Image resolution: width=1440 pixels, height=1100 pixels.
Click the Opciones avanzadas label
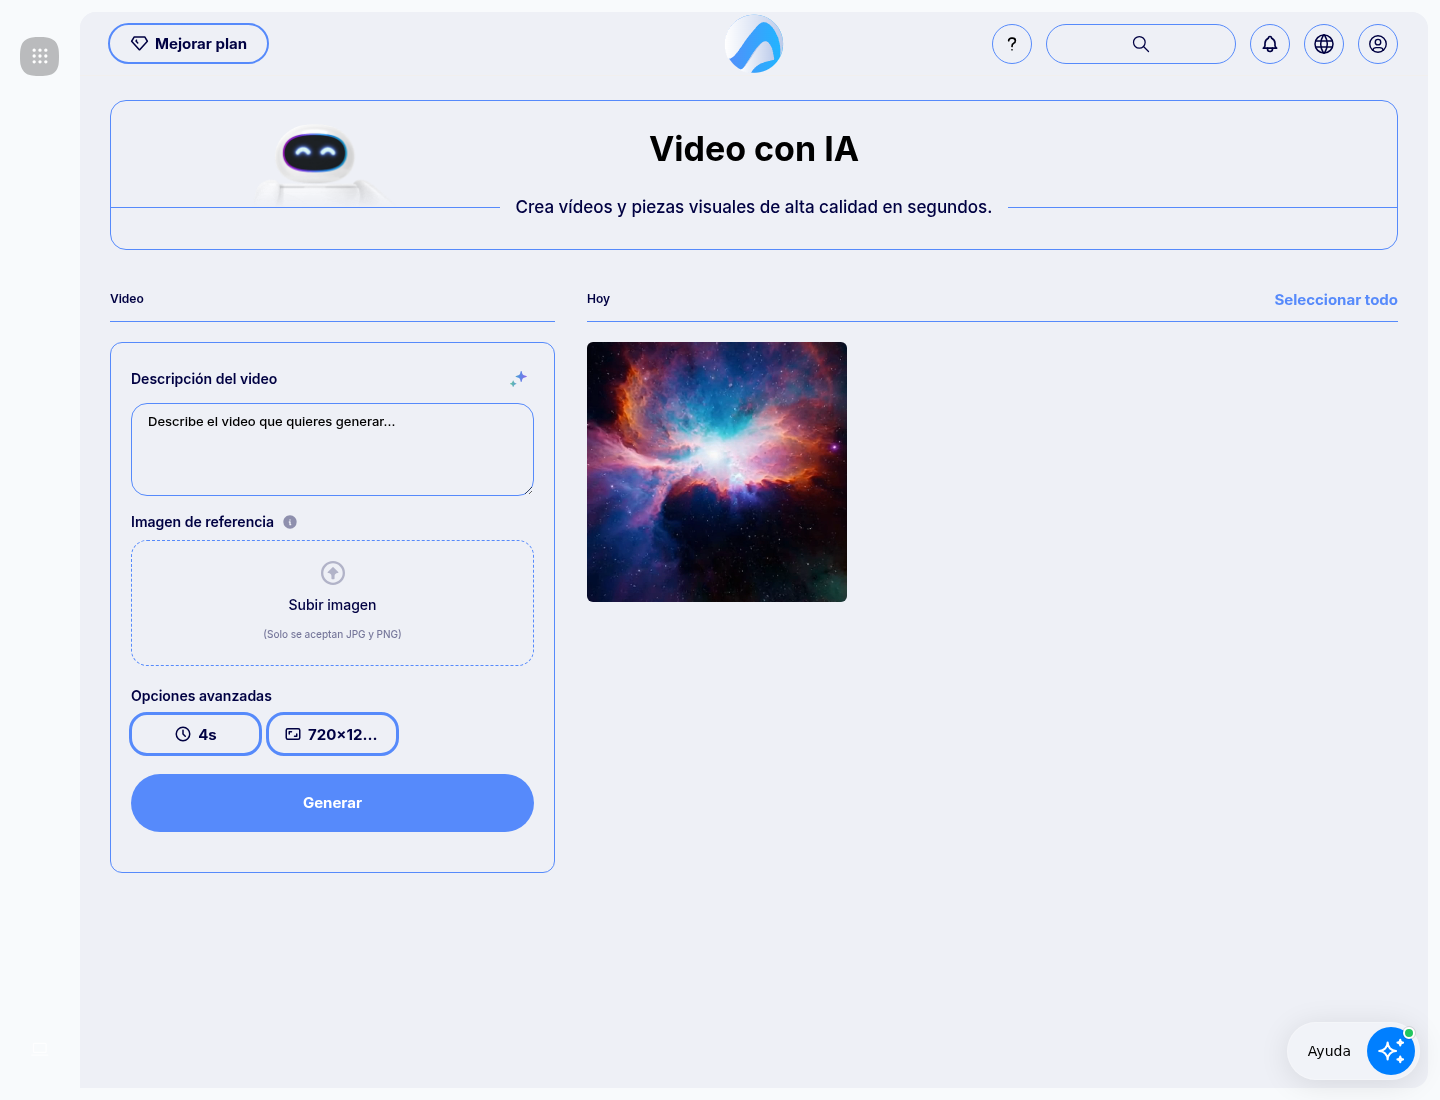pyautogui.click(x=201, y=696)
